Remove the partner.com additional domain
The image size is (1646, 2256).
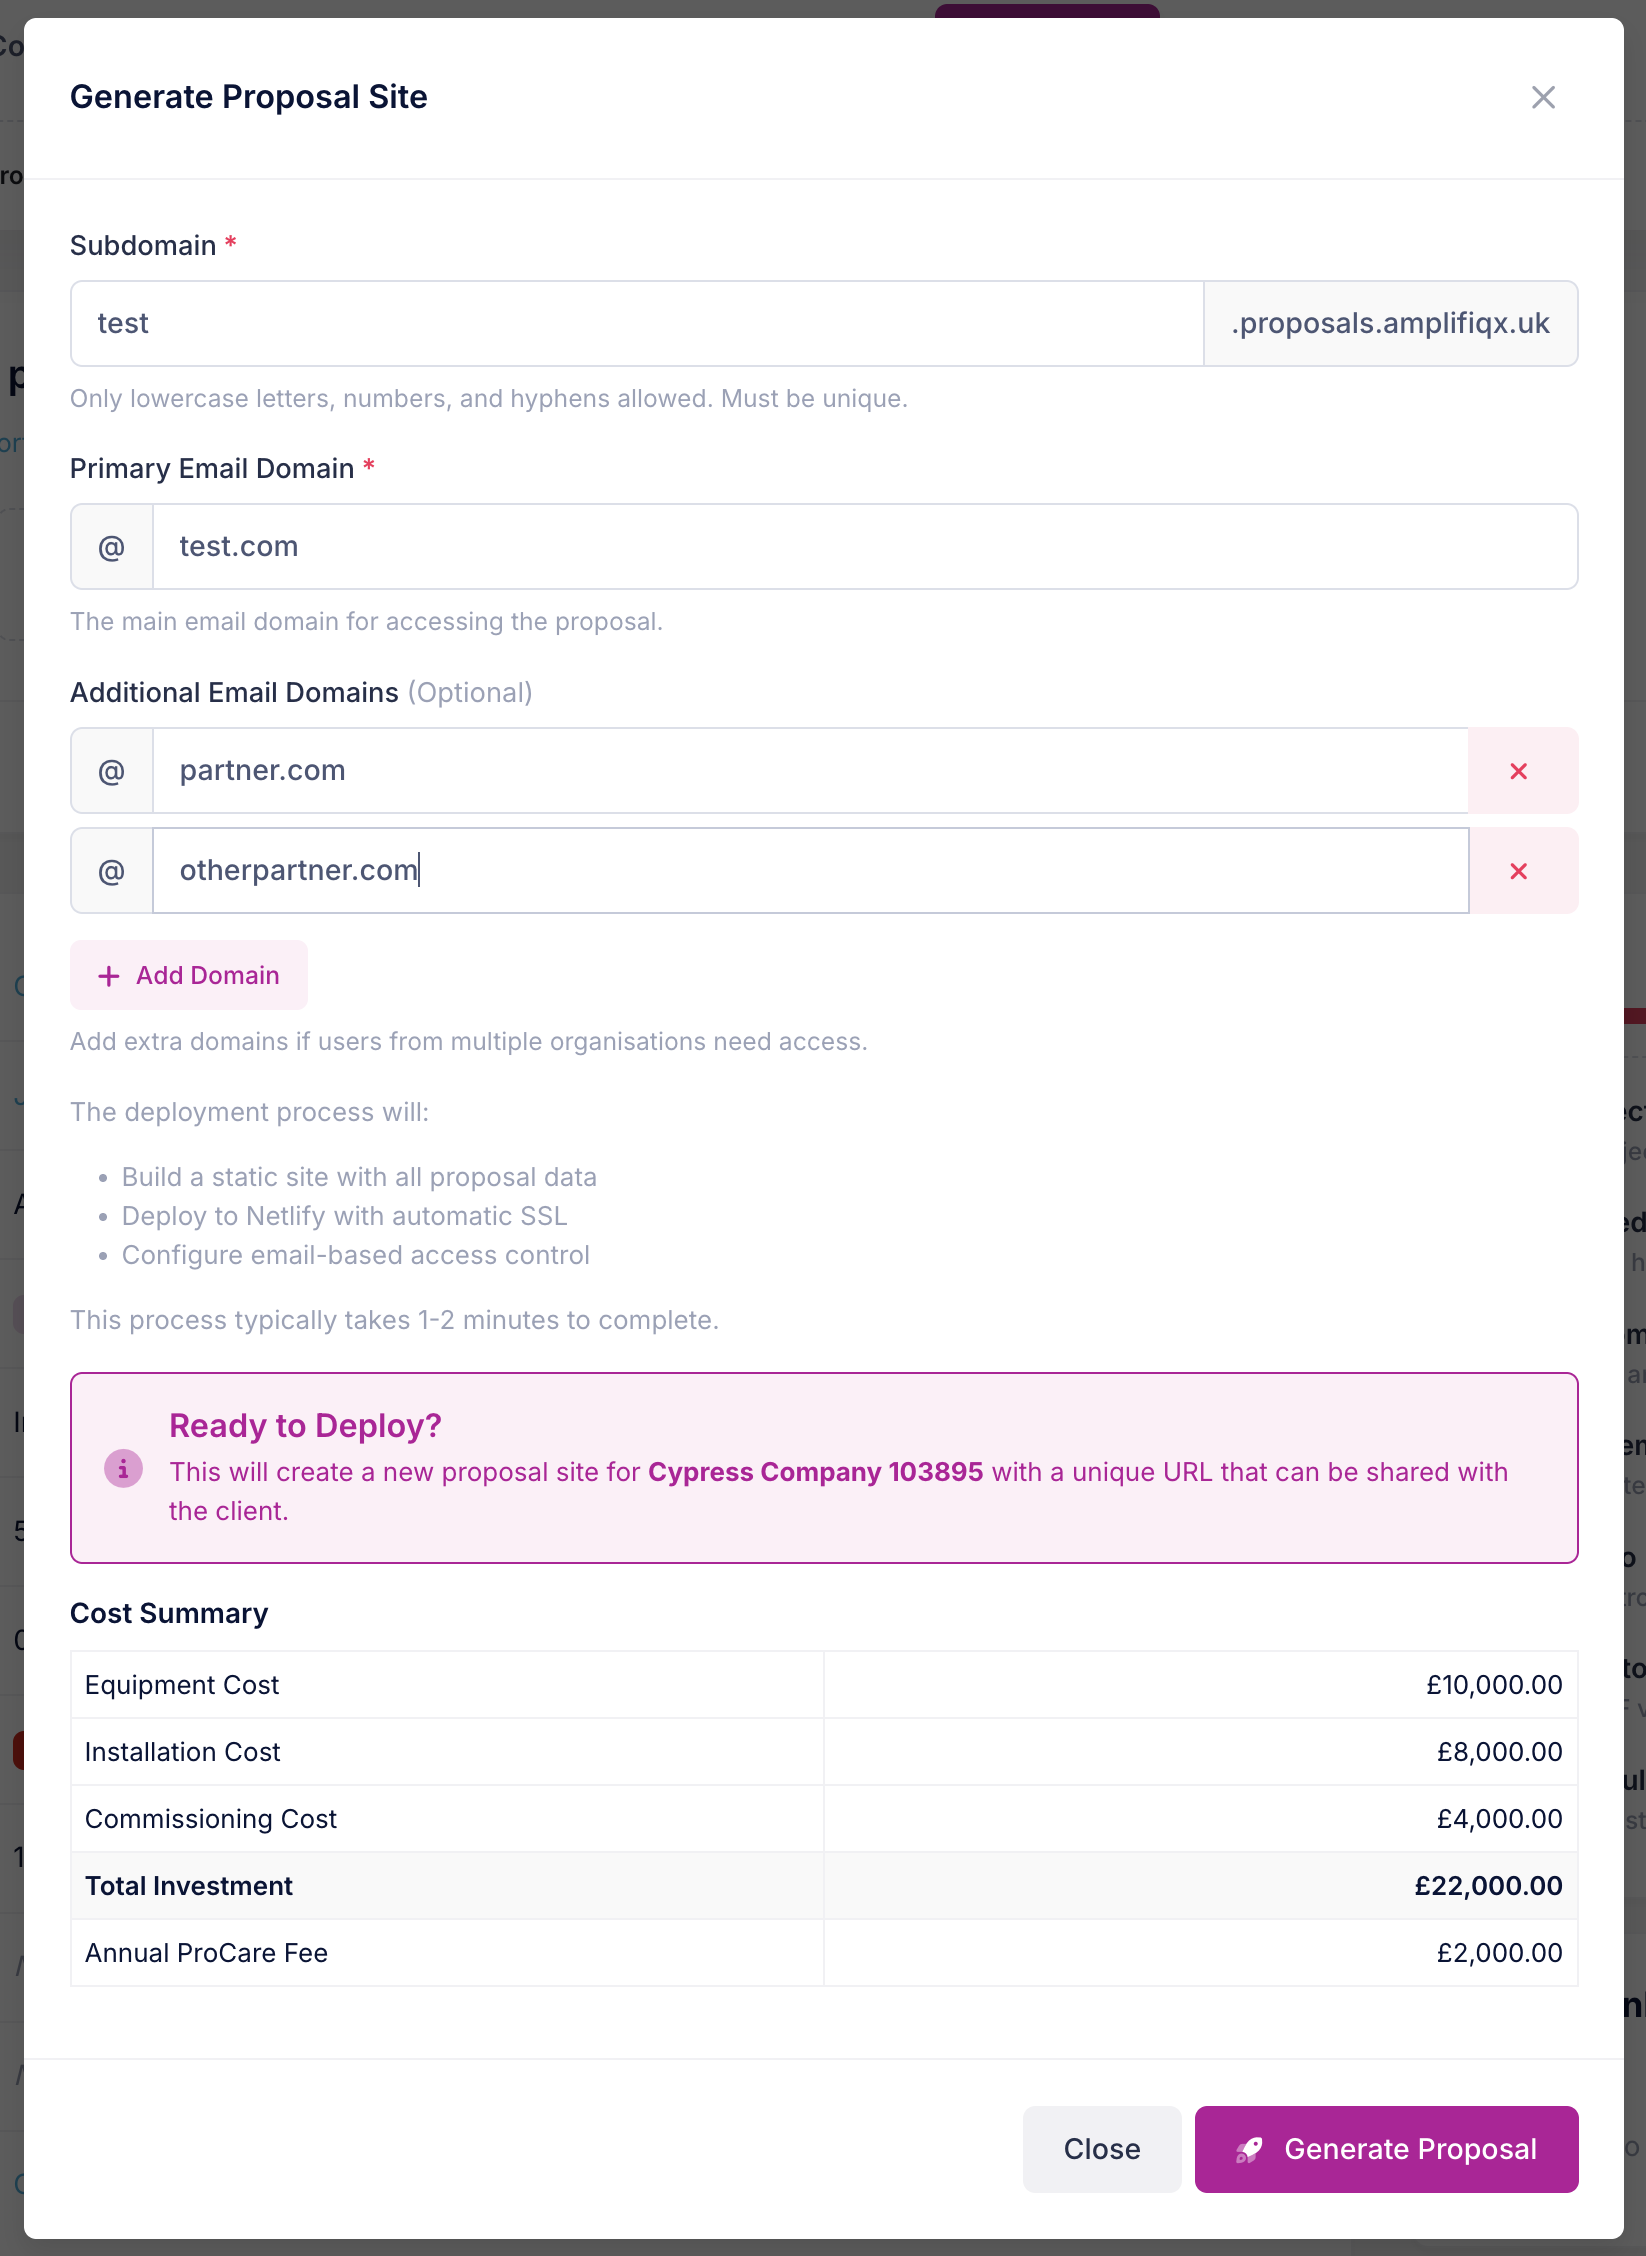pos(1519,771)
